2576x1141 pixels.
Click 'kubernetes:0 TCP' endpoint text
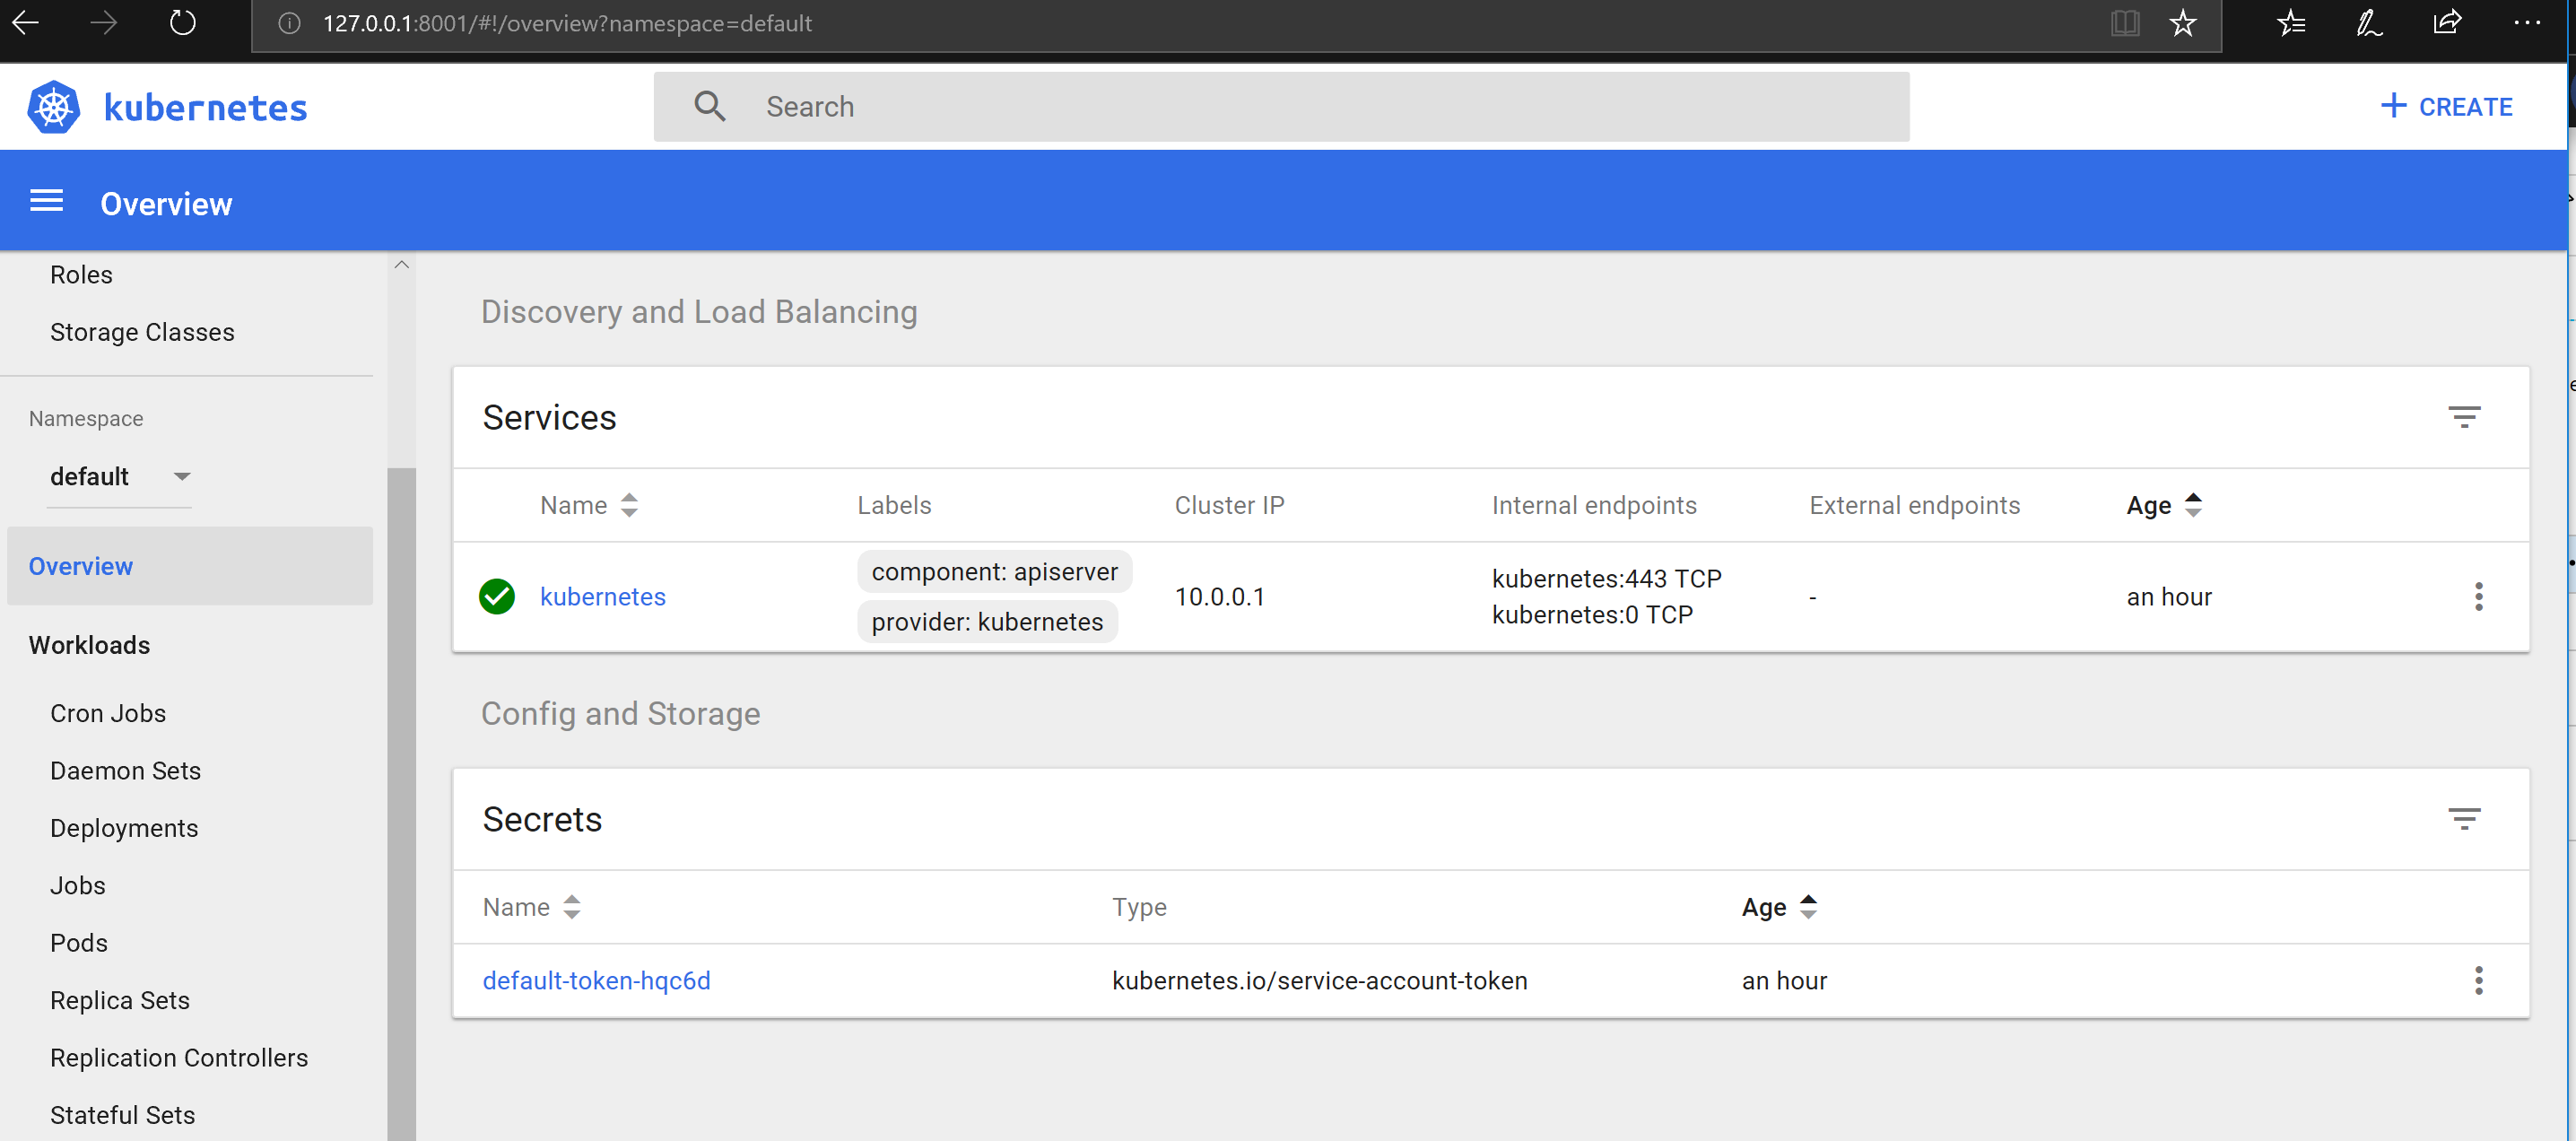pyautogui.click(x=1593, y=614)
